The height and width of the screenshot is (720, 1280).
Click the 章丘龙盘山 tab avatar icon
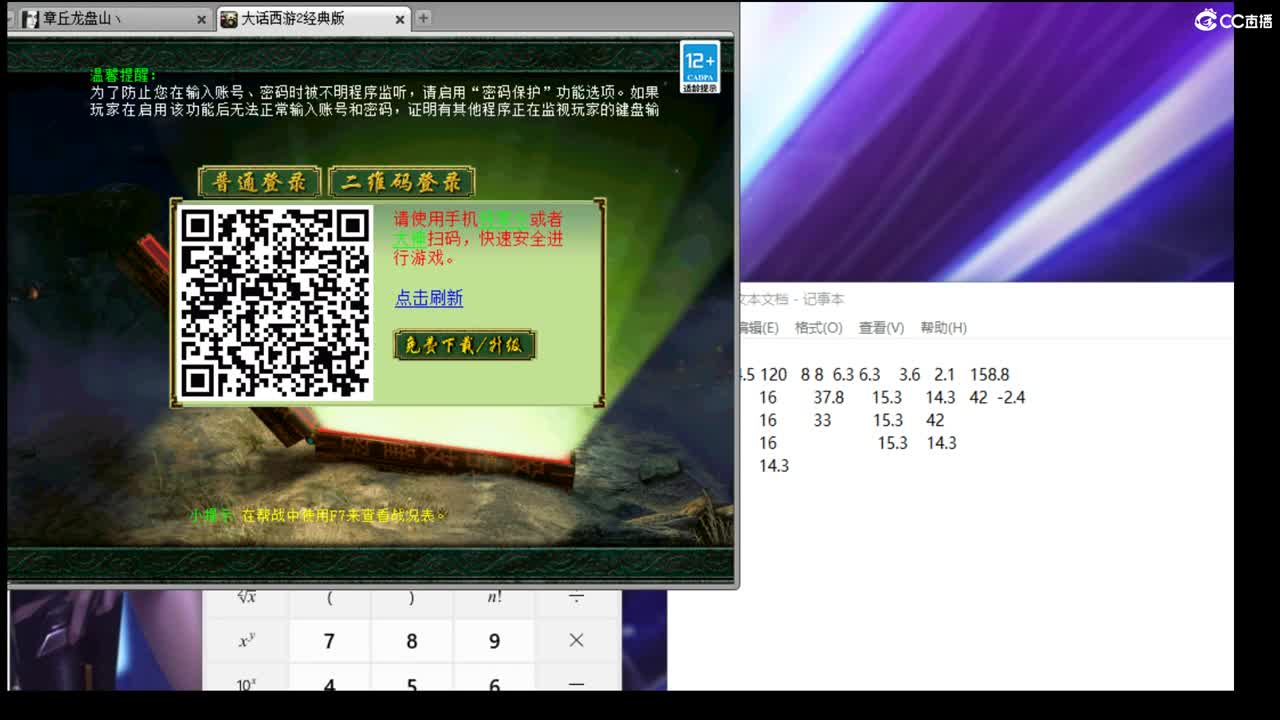(x=30, y=19)
